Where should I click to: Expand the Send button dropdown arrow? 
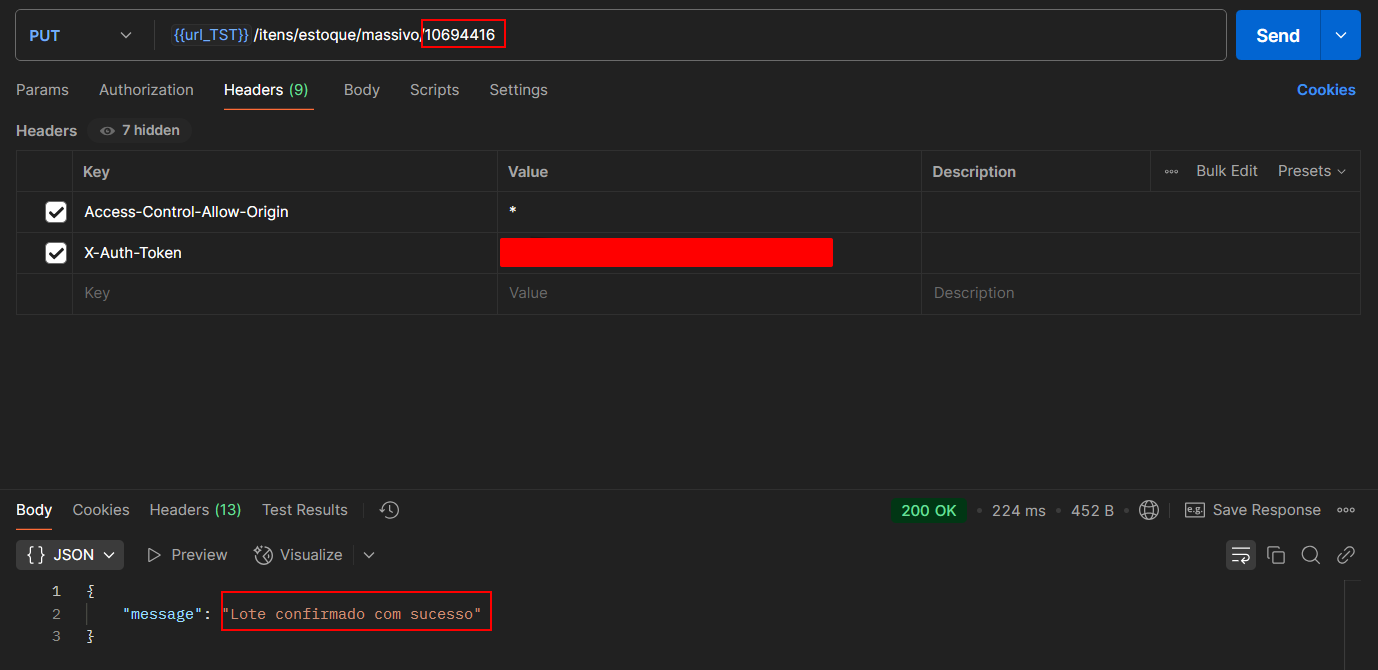click(x=1340, y=36)
